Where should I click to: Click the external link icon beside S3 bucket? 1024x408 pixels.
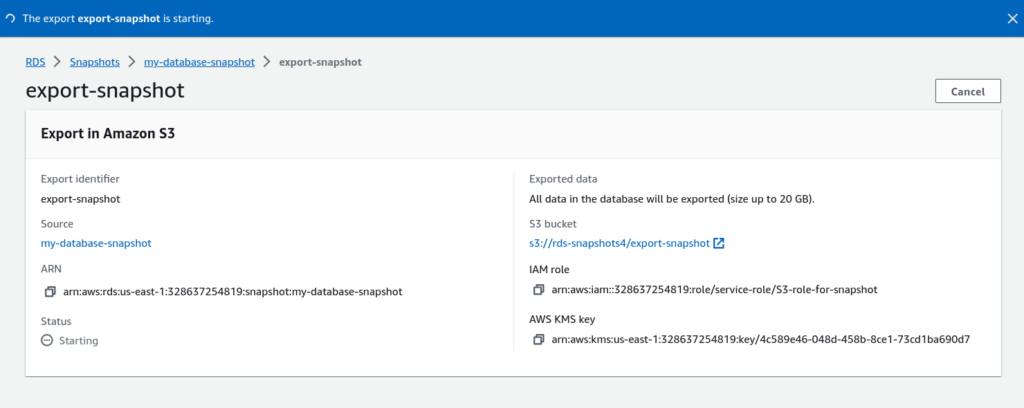coord(719,243)
